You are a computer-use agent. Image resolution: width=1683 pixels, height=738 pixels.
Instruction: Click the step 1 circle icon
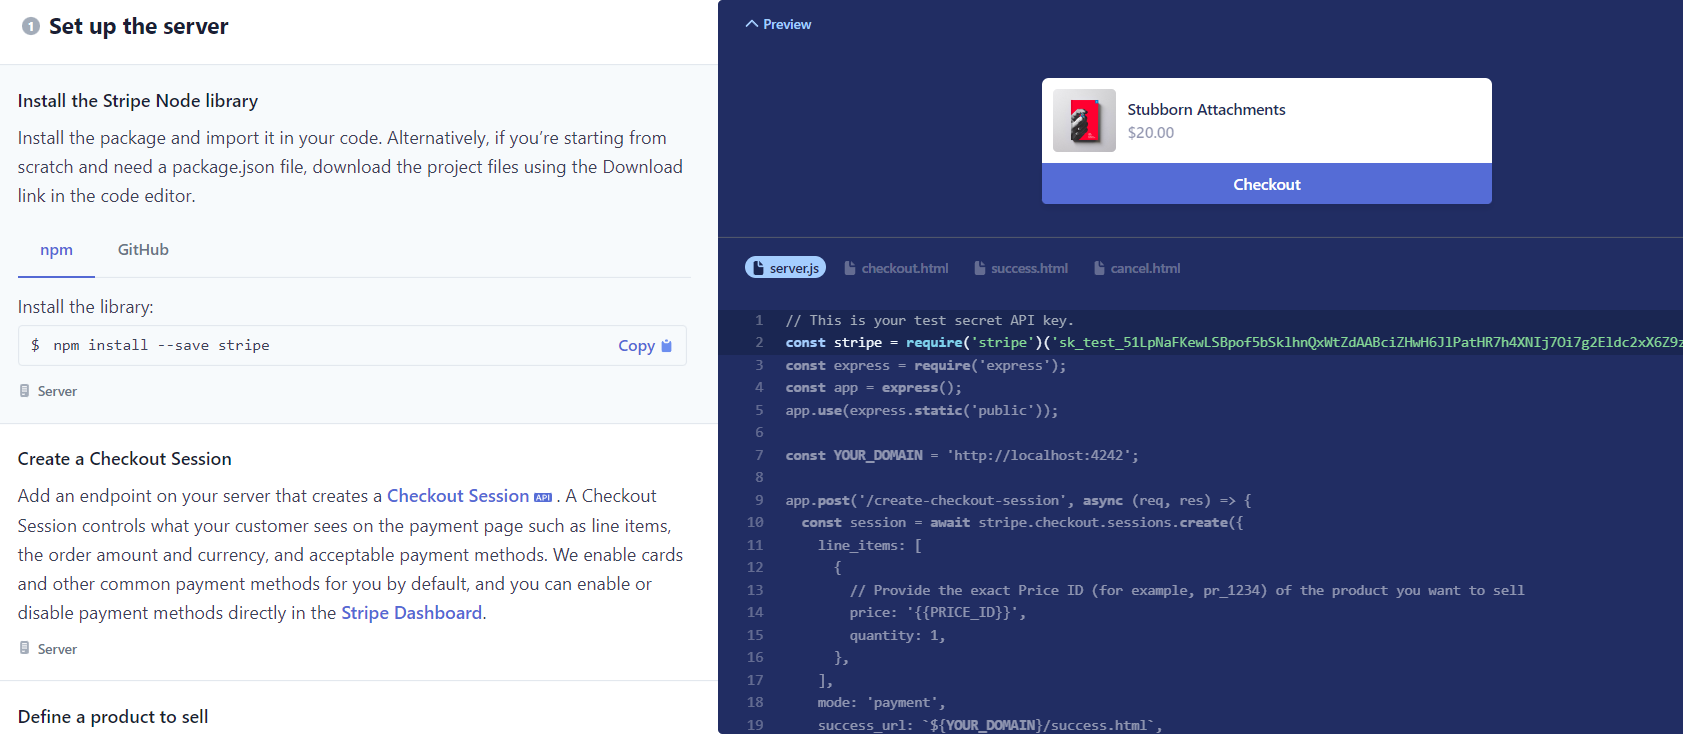(31, 26)
